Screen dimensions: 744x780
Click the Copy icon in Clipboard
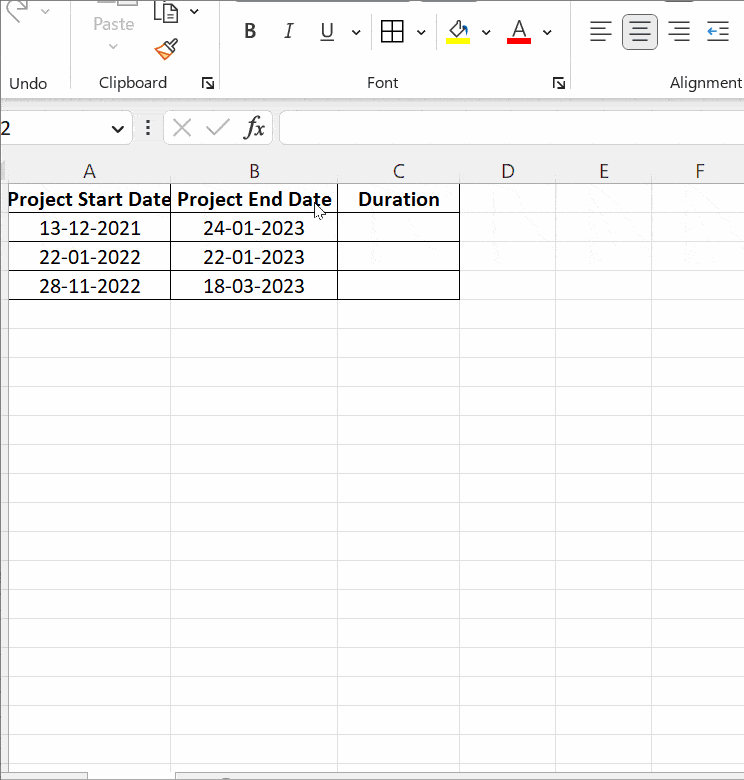[x=166, y=12]
